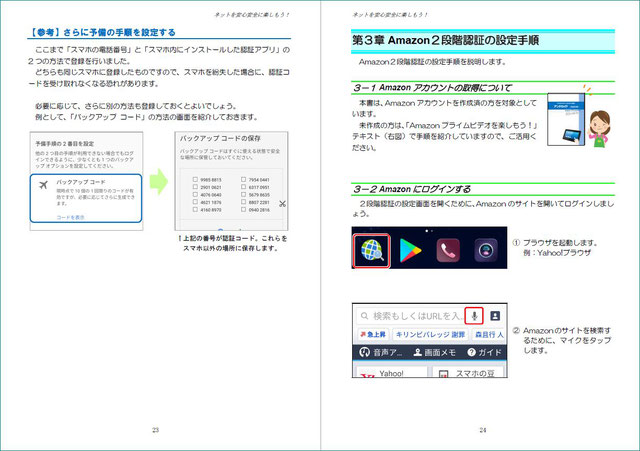The width and height of the screenshot is (640, 451).
Task: Click the tablet booklet cover thumbnail
Action: tap(566, 119)
